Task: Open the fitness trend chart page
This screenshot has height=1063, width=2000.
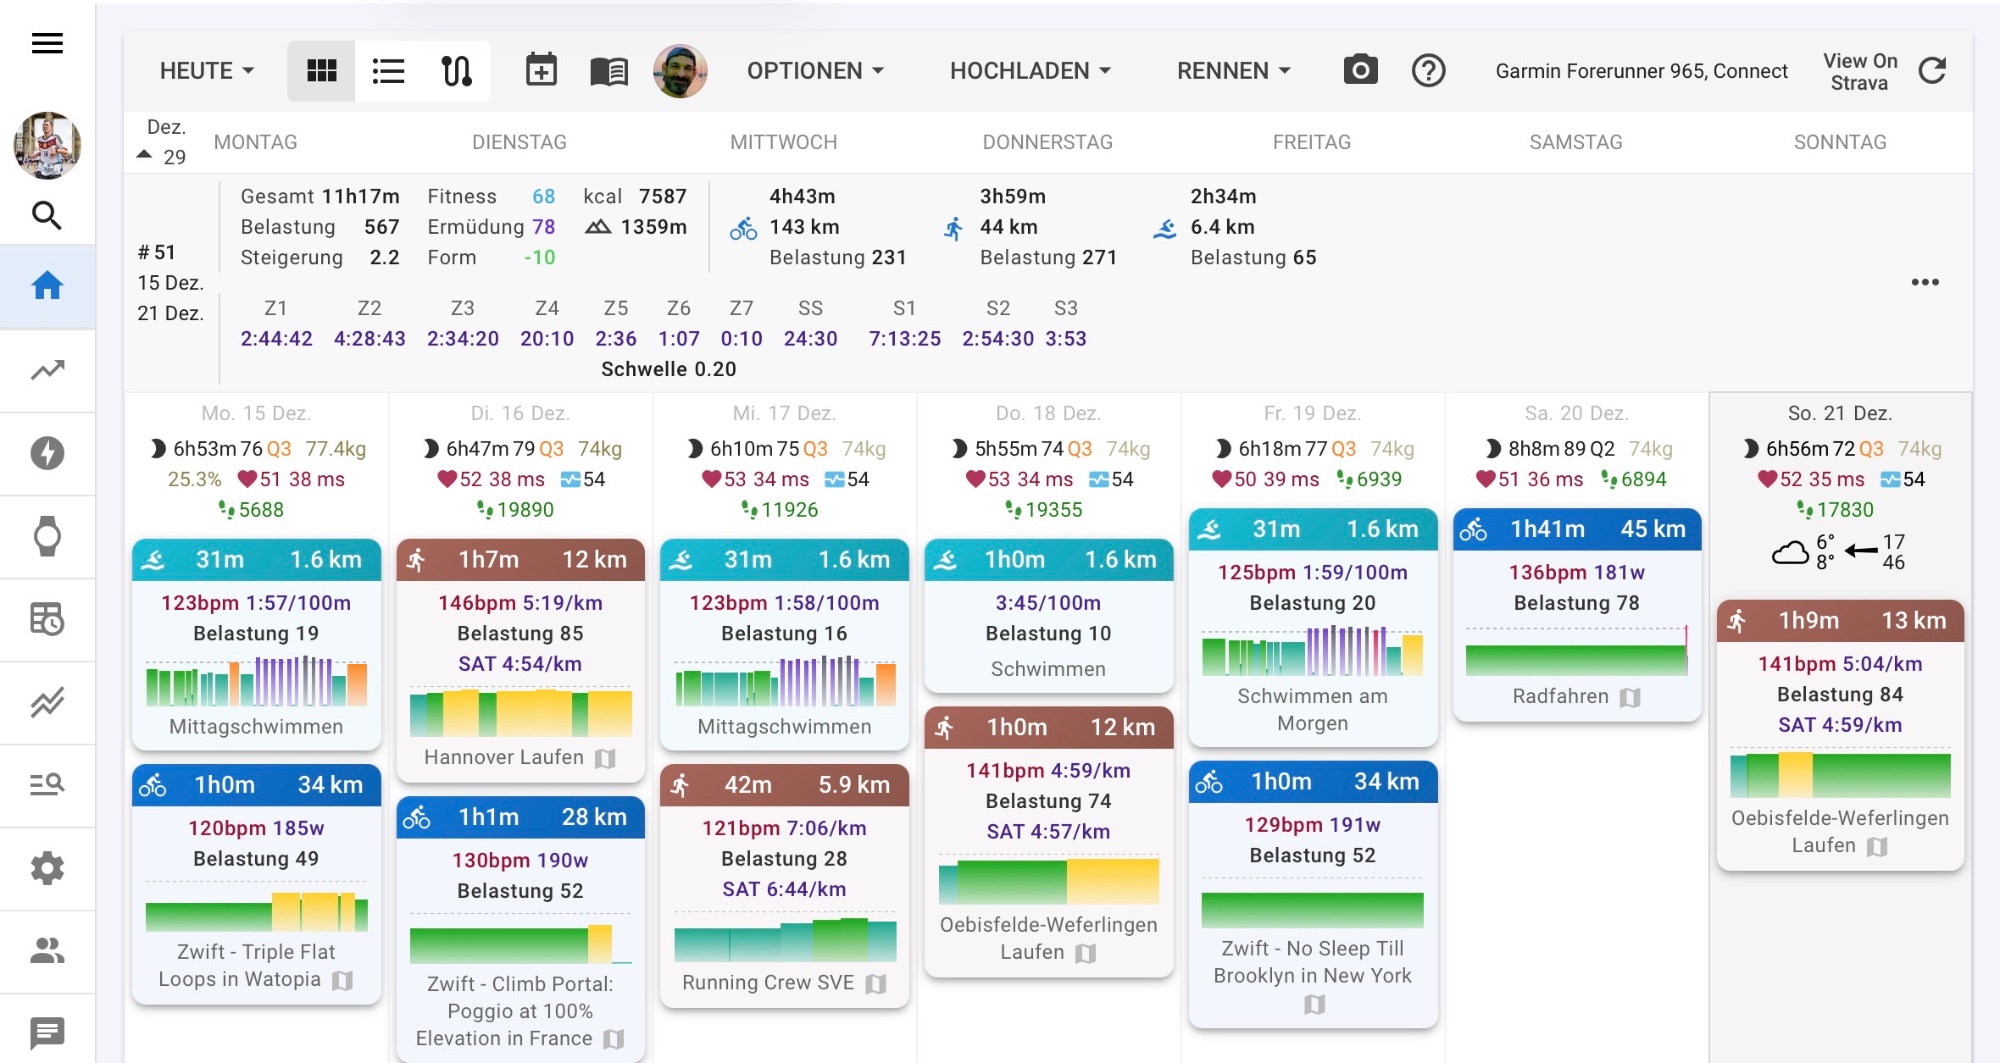Action: (47, 370)
